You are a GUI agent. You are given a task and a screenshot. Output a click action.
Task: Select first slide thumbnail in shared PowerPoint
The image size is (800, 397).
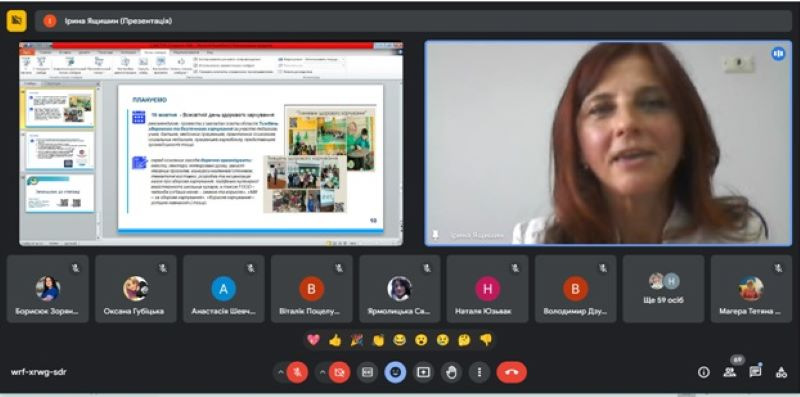click(x=60, y=108)
